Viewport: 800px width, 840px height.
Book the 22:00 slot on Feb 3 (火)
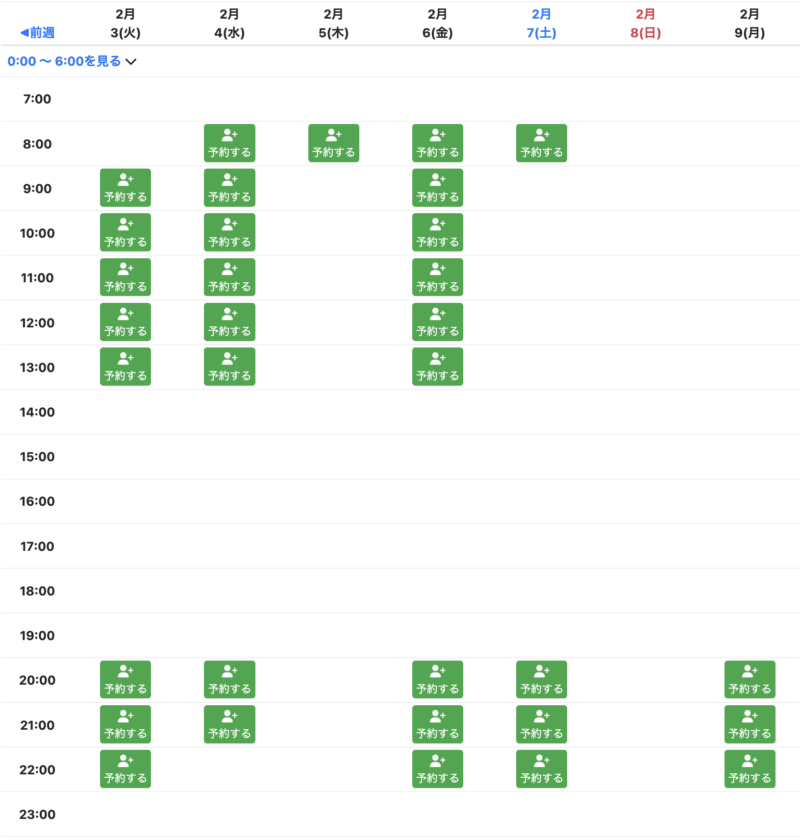(x=125, y=769)
